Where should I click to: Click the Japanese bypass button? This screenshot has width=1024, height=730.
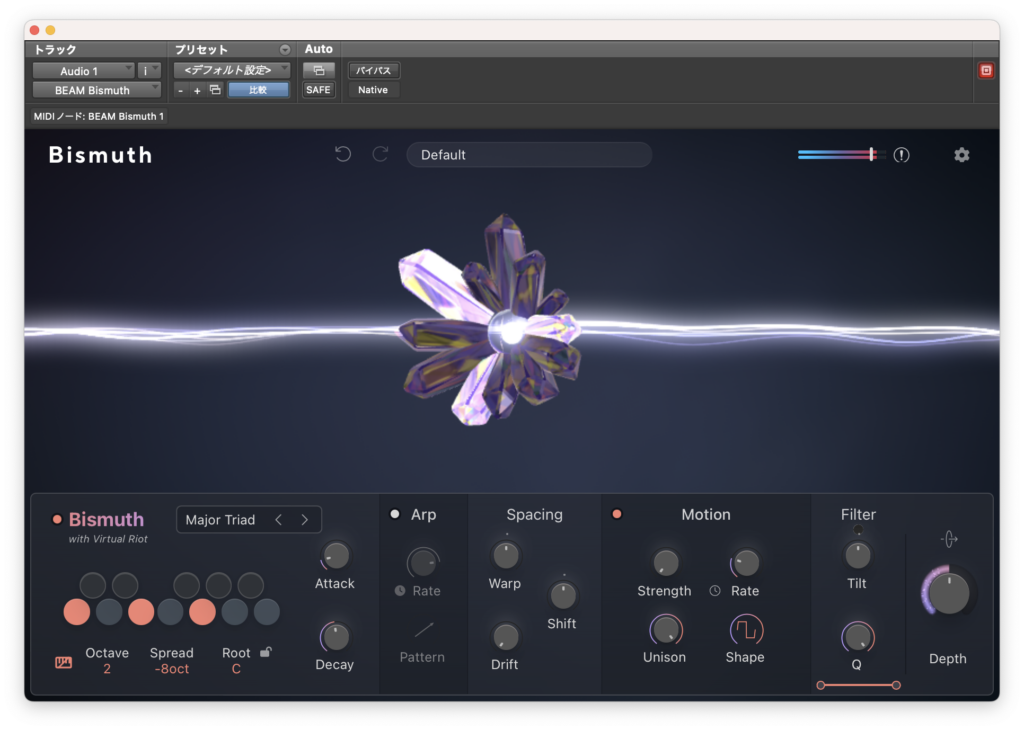[374, 71]
